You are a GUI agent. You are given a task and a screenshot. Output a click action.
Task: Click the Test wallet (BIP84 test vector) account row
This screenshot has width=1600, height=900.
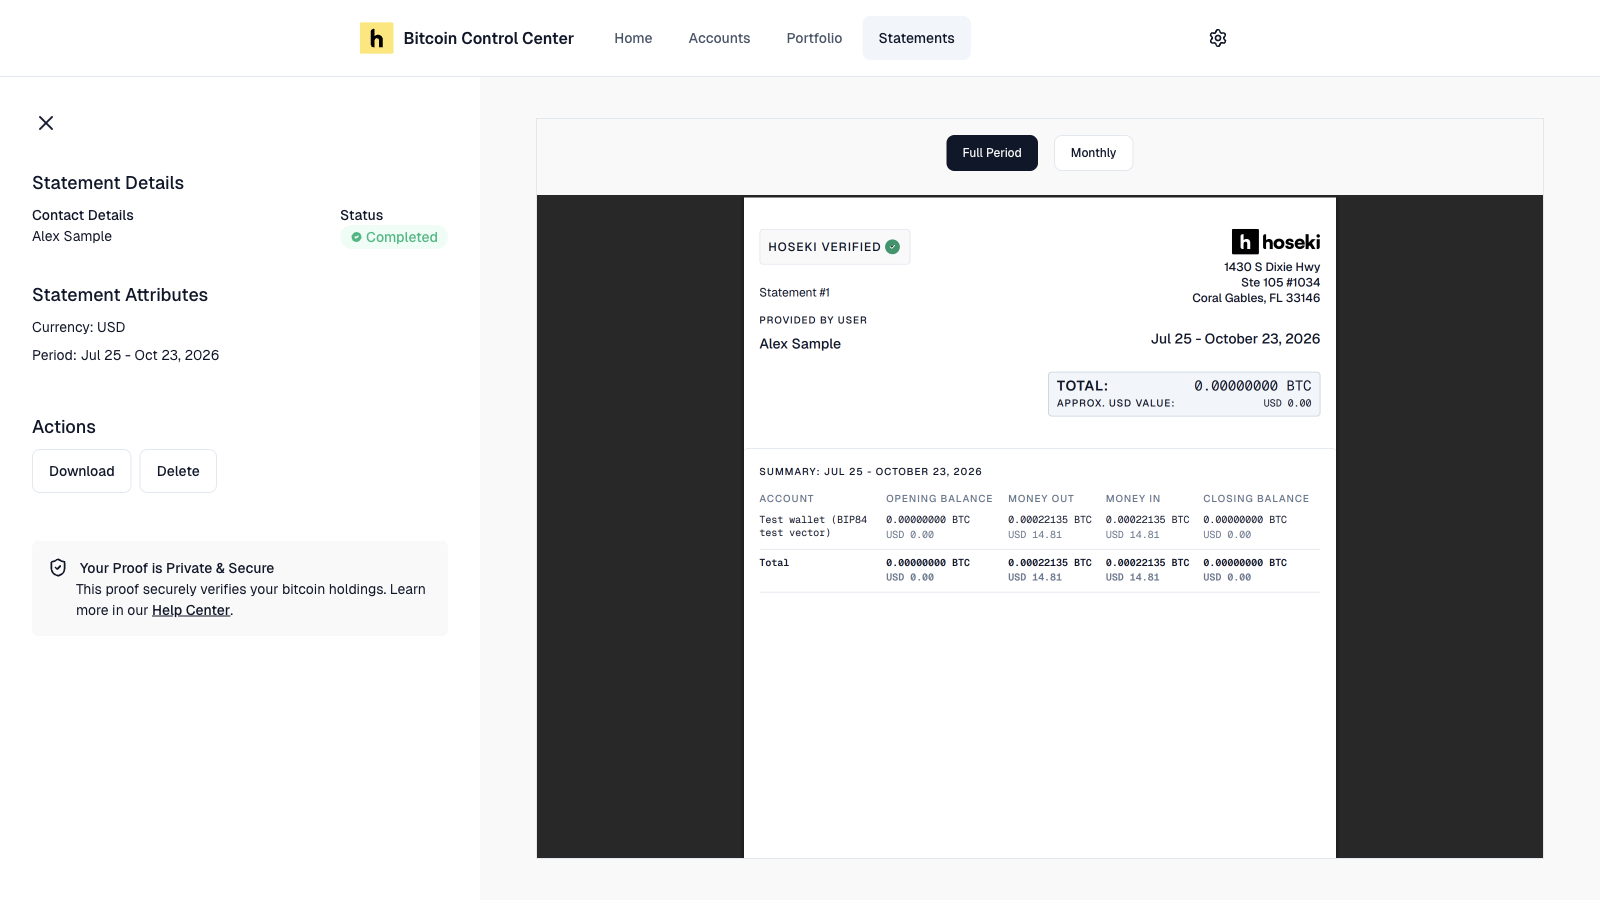point(1039,527)
